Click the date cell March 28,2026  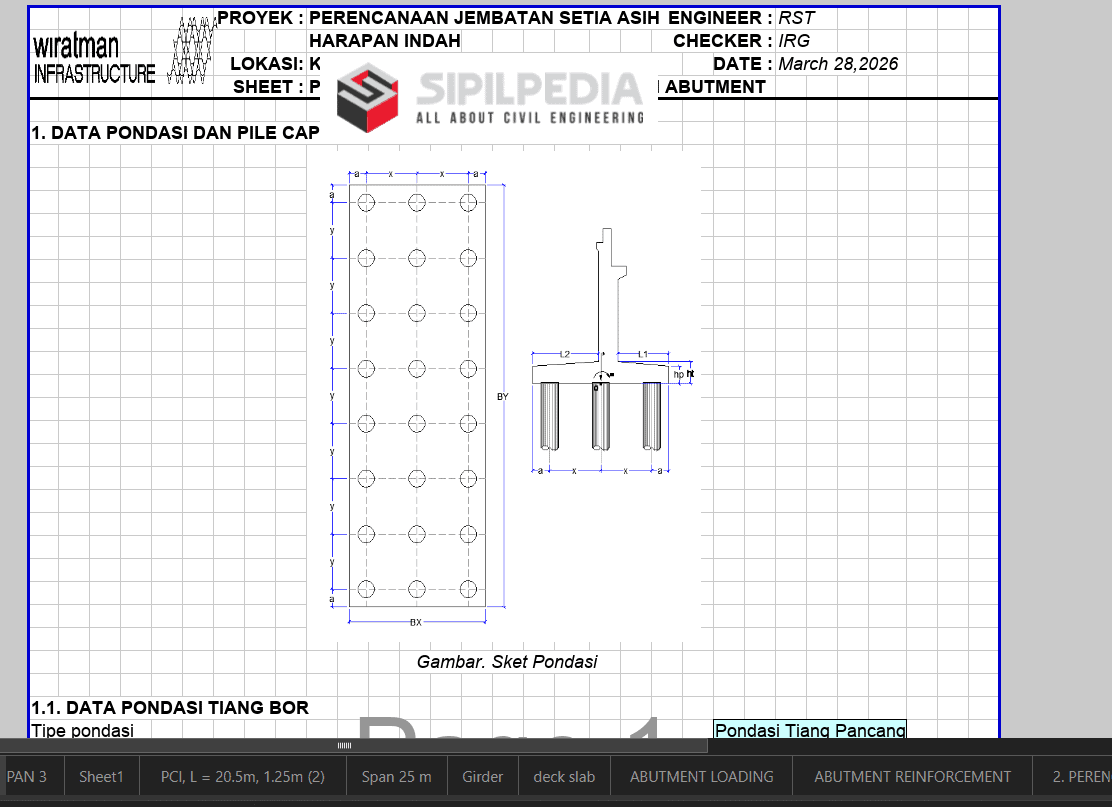click(838, 64)
